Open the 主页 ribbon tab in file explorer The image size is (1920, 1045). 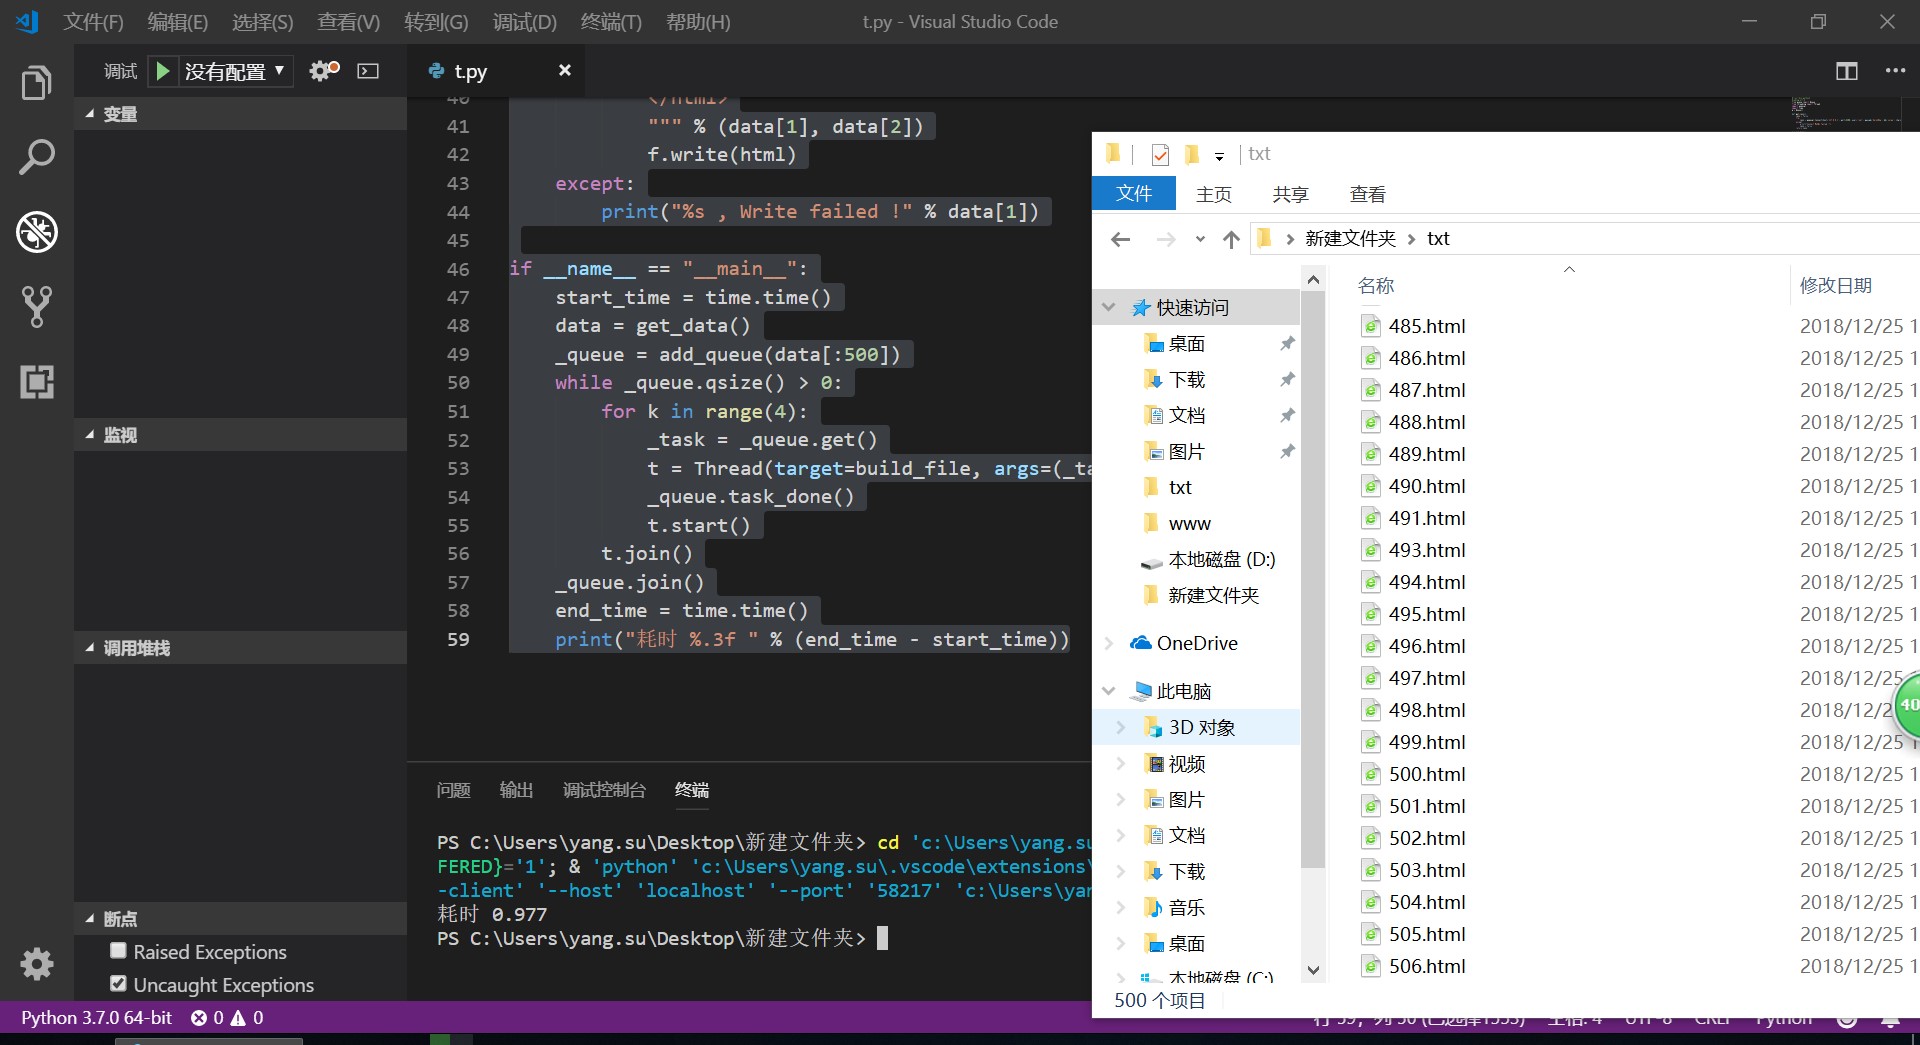tap(1214, 195)
